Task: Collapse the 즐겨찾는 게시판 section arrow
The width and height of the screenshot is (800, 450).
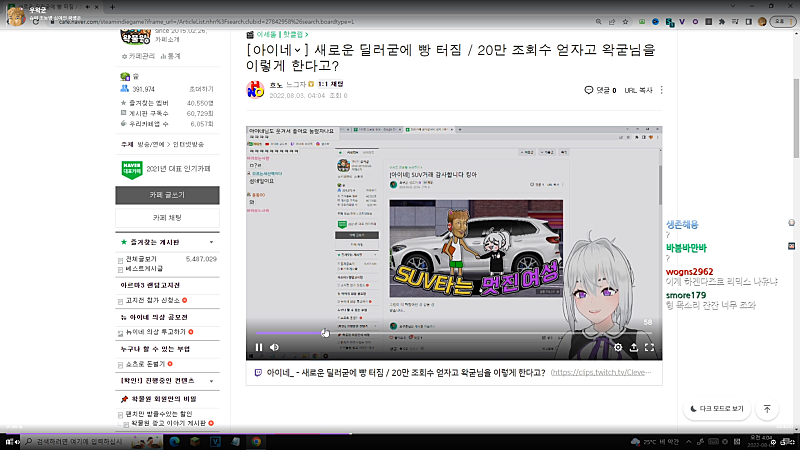Action: pos(211,242)
